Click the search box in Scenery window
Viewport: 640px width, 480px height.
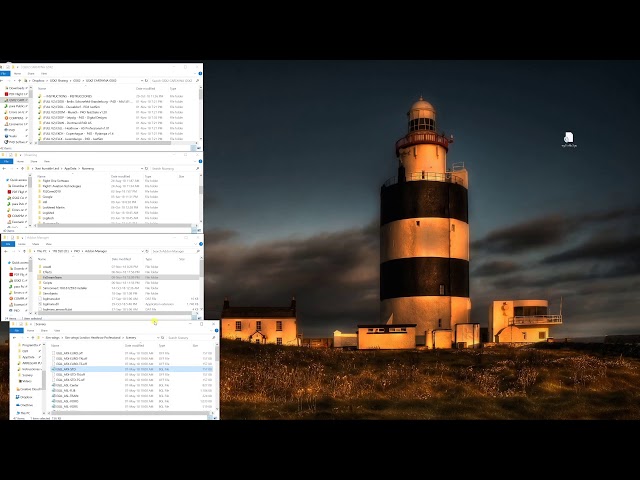click(x=189, y=338)
